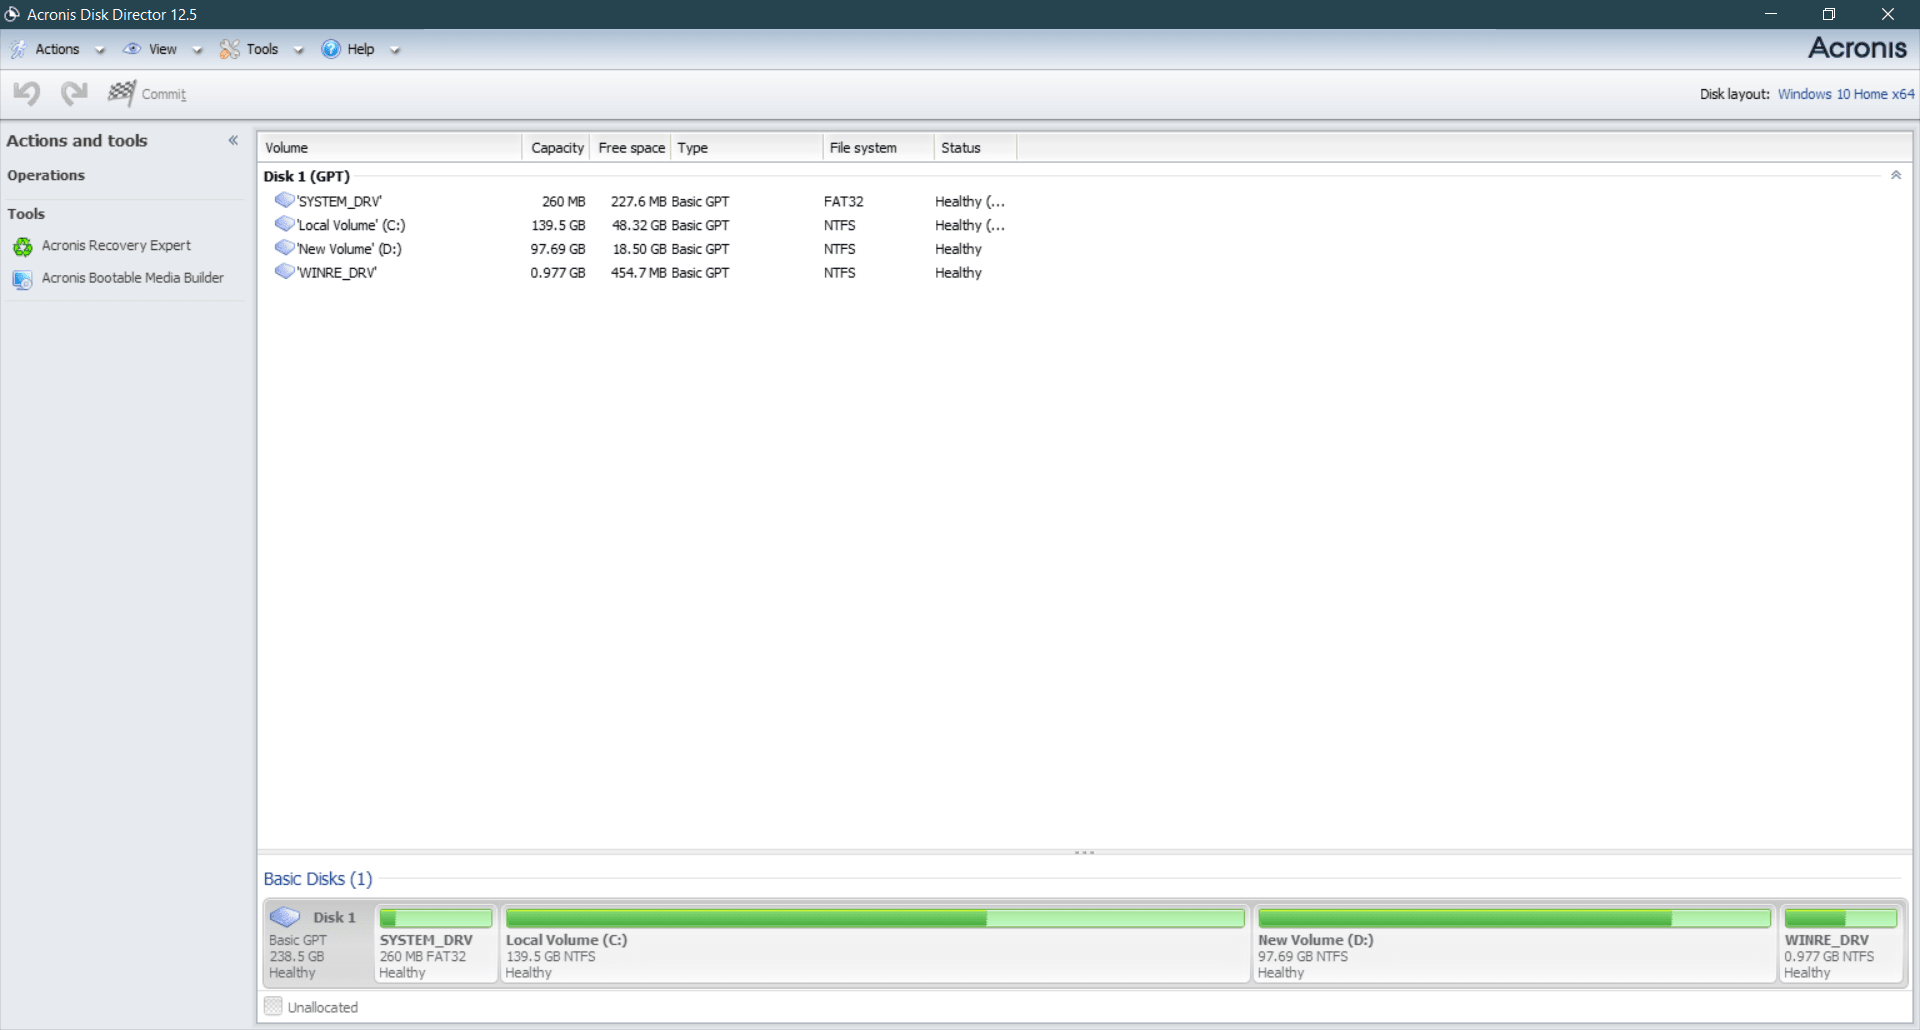Image resolution: width=1920 pixels, height=1030 pixels.
Task: Select 'WINRE_DRV' volume name in list
Action: click(337, 273)
